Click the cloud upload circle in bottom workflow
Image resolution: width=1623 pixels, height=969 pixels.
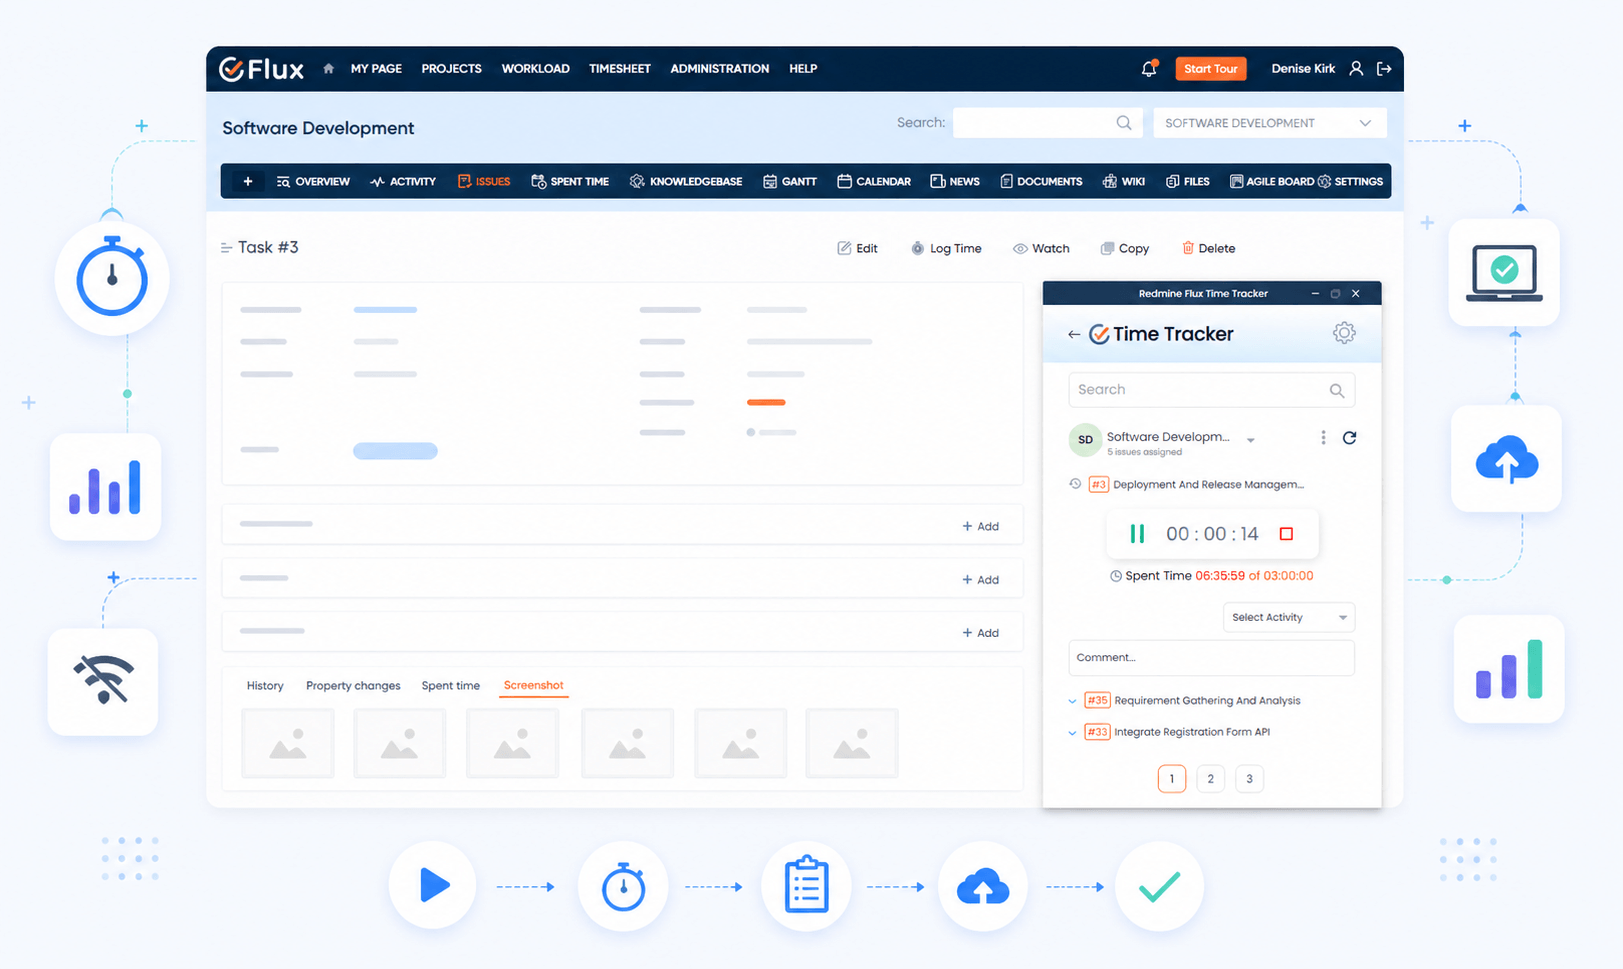click(x=983, y=886)
